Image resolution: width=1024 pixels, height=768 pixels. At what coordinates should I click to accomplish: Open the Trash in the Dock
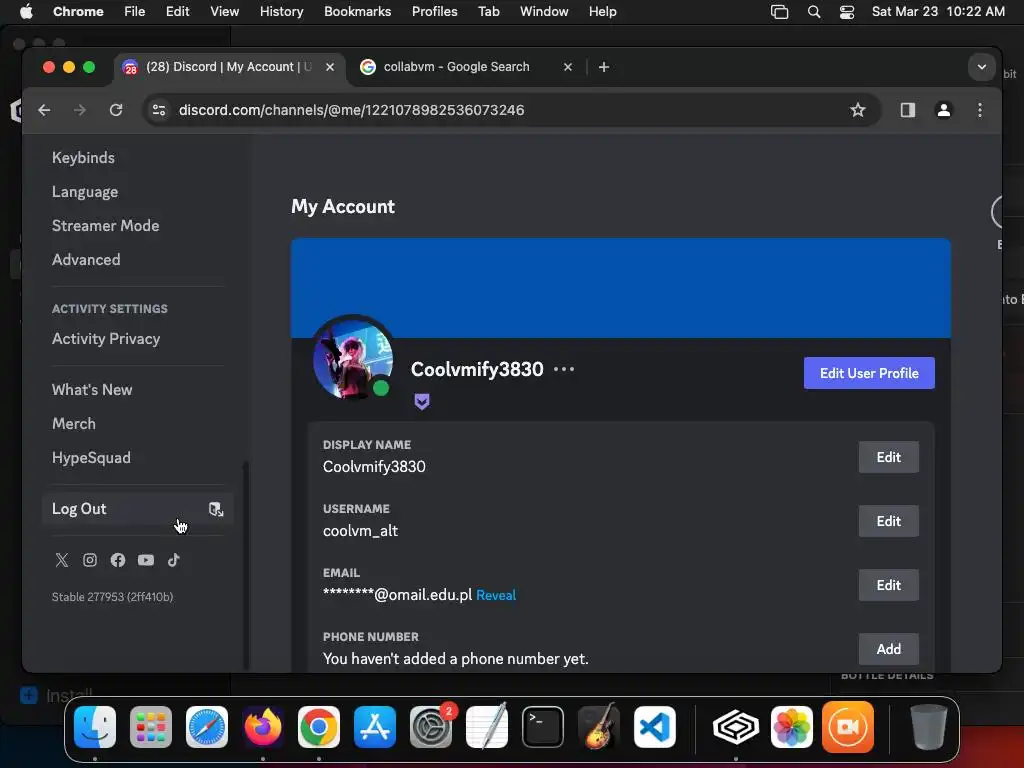(929, 727)
